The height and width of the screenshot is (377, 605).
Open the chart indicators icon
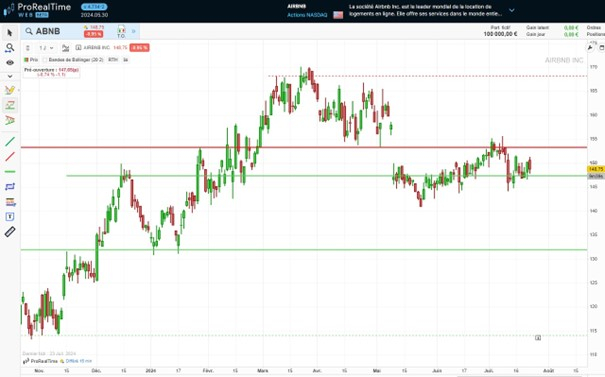point(66,48)
